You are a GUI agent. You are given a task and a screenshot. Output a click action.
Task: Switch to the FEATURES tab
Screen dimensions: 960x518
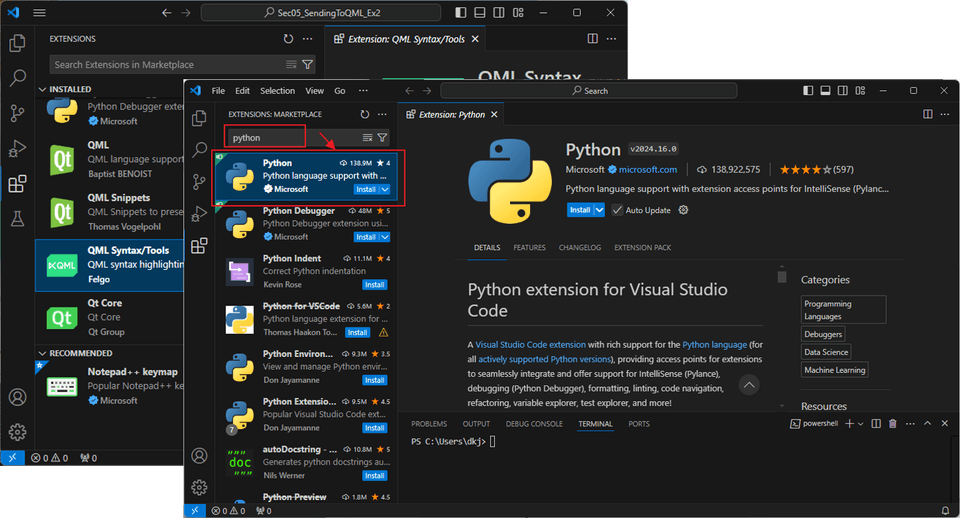point(529,247)
